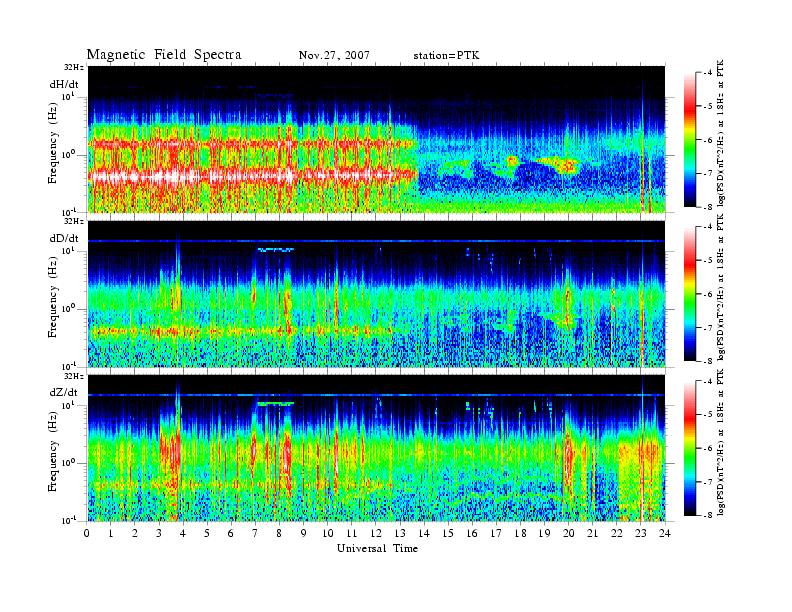
Task: Click hour 14 on the Universal Time axis
Action: [x=424, y=533]
